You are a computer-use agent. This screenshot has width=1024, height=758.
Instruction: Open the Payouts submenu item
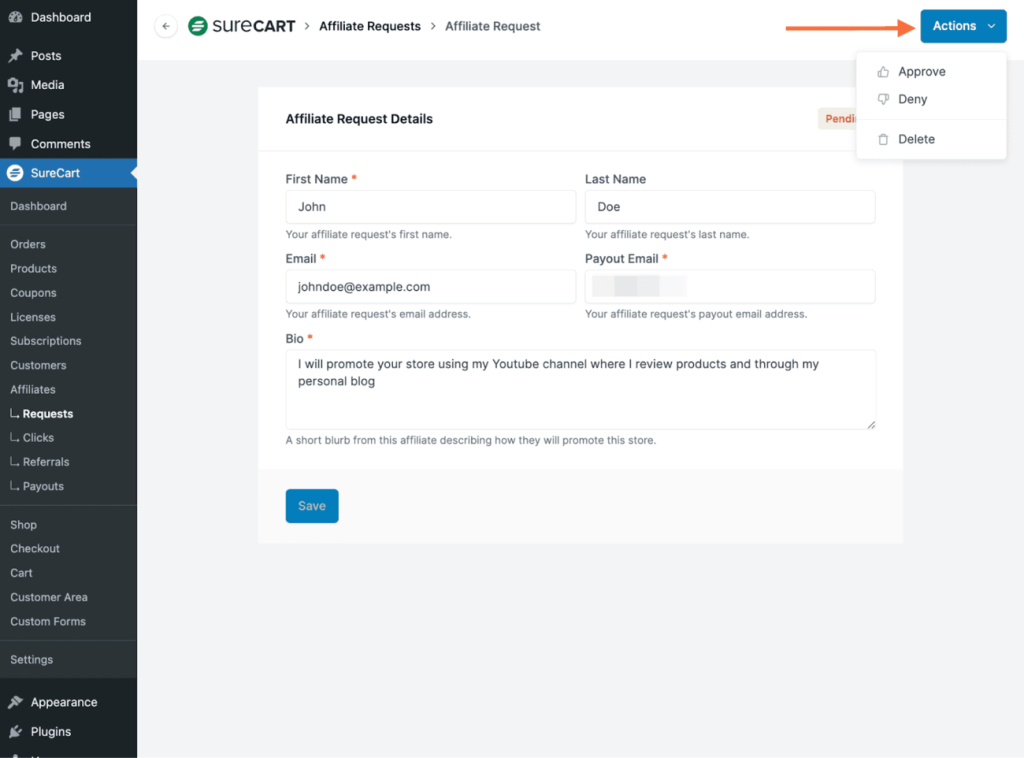click(x=43, y=486)
